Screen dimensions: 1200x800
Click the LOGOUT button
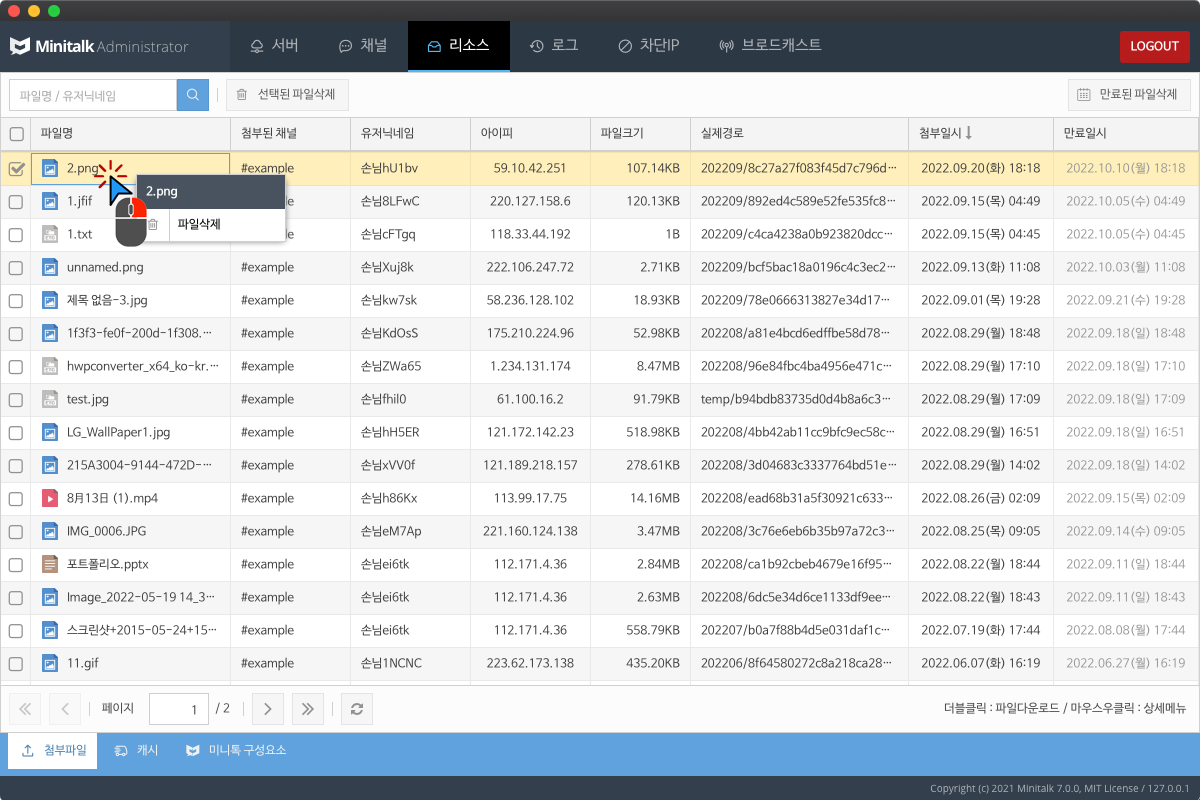1154,46
